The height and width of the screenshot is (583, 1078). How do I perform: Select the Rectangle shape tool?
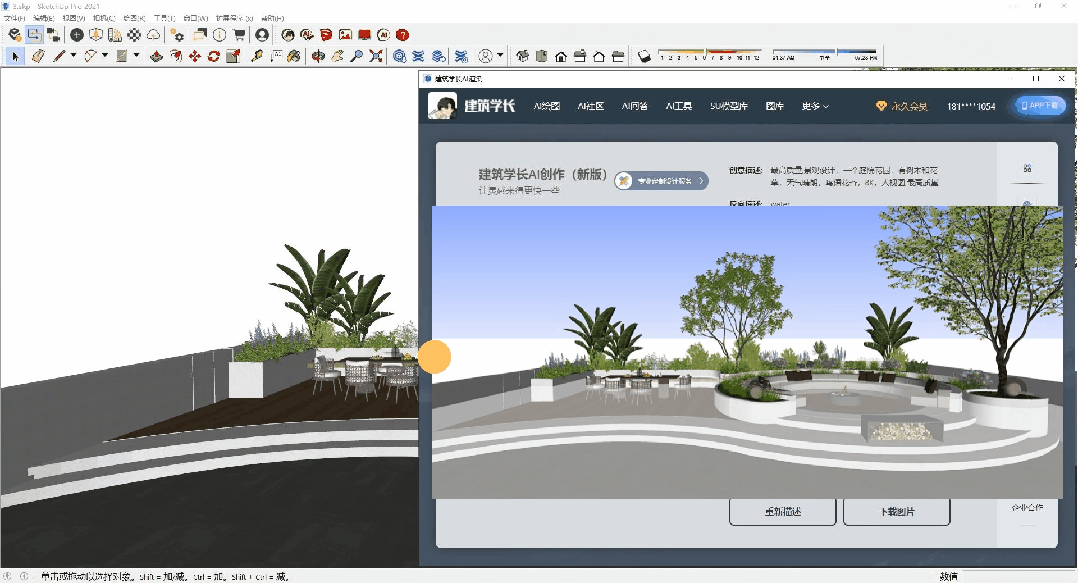122,56
